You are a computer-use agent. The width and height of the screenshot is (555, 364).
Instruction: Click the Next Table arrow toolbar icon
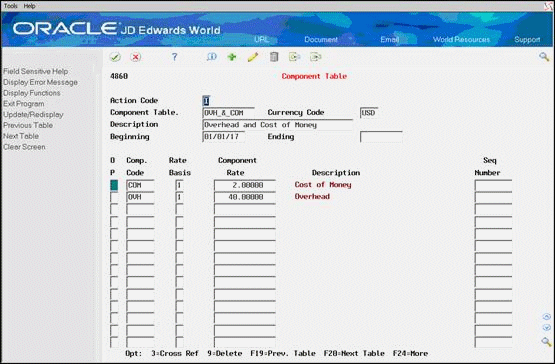[315, 57]
